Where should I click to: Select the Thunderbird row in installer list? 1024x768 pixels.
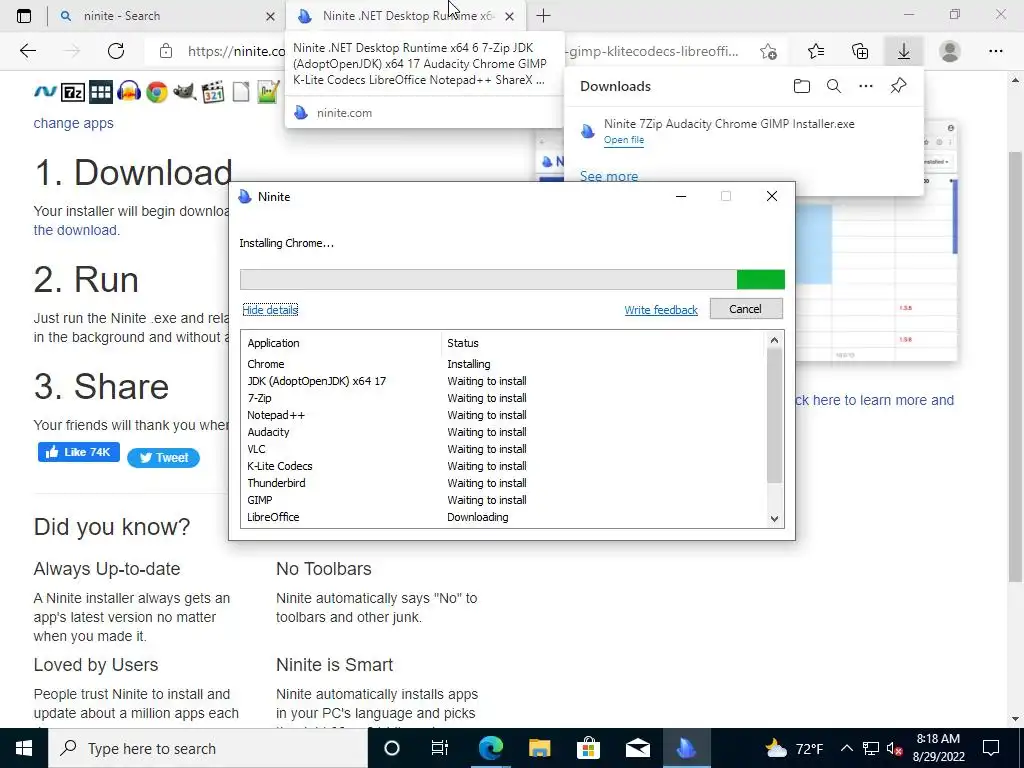click(x=503, y=483)
